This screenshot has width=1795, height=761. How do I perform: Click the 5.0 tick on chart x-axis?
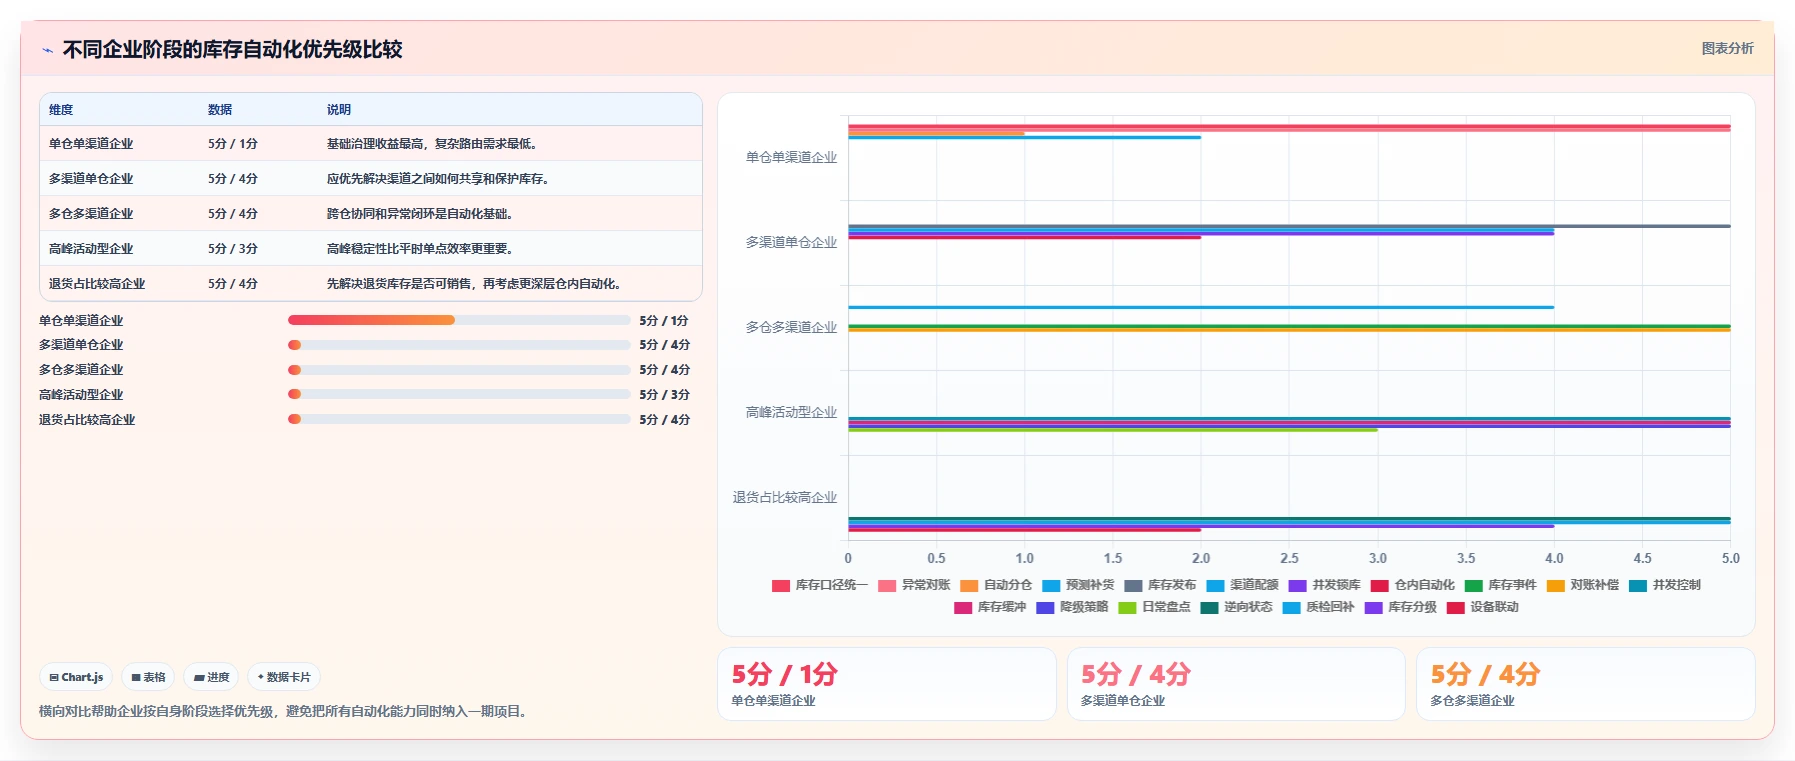1730,559
